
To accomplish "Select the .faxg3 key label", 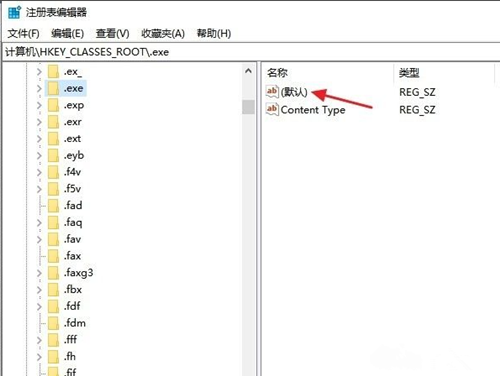I will (78, 273).
